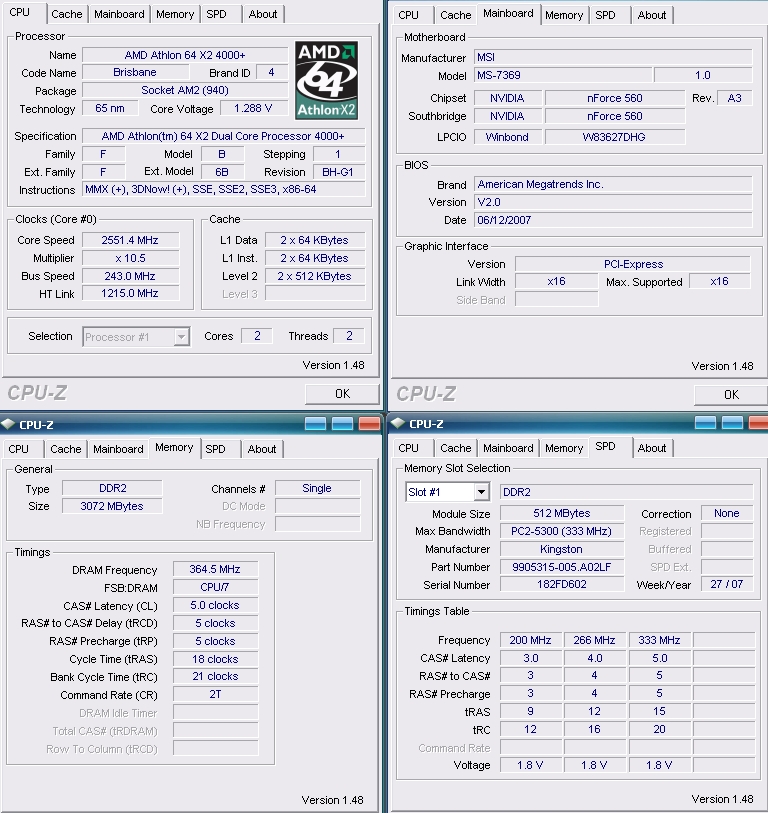
Task: Click the Multiplier value x 10.5
Action: (x=130, y=258)
